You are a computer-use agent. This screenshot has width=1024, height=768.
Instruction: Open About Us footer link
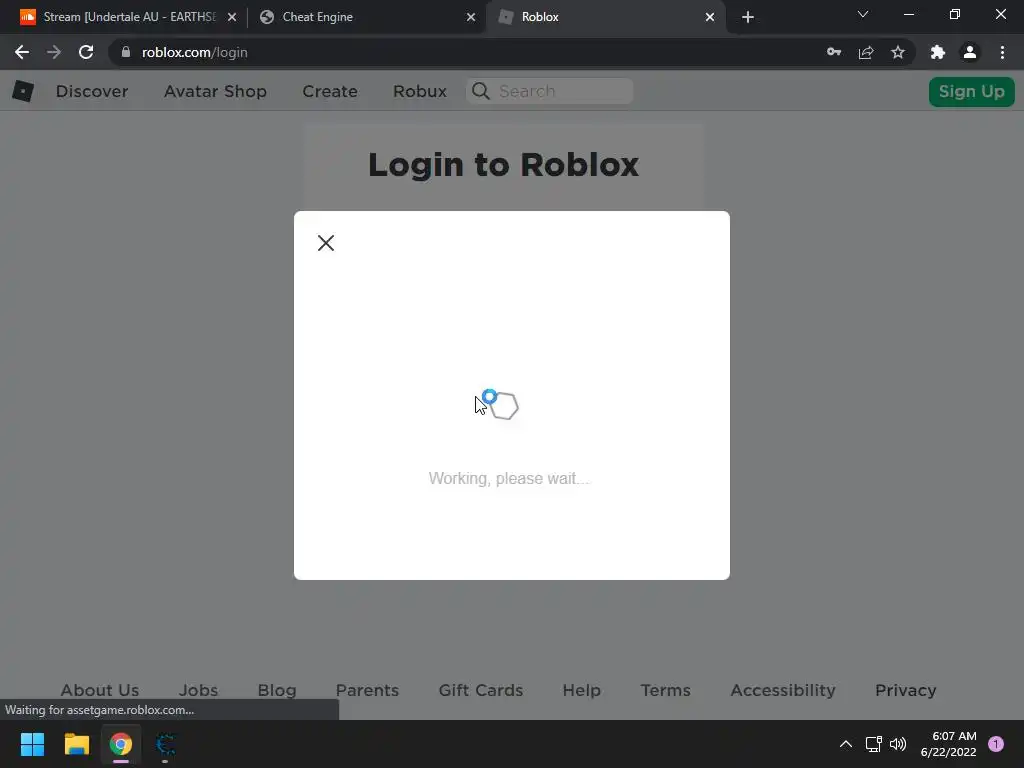pos(100,690)
